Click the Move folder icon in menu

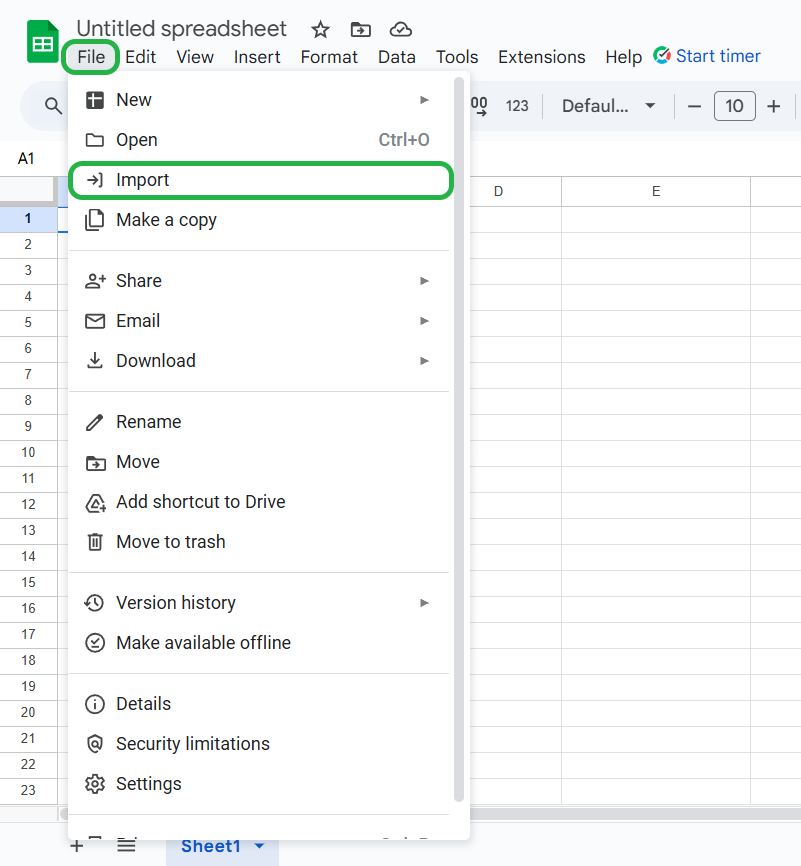[95, 462]
